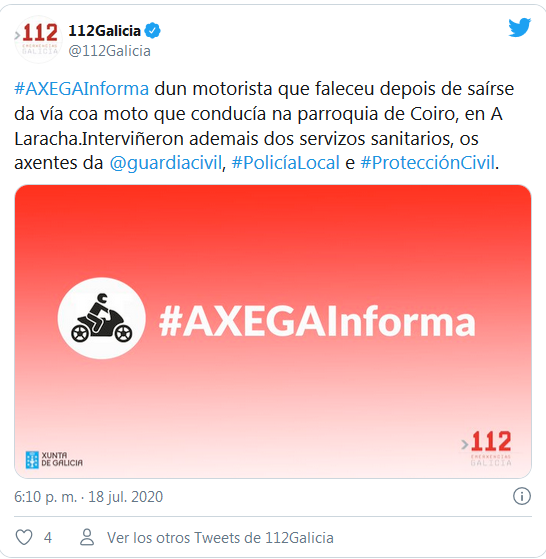Open the #ProtecciónCivil hashtag
Image resolution: width=546 pixels, height=559 pixels.
pos(428,163)
